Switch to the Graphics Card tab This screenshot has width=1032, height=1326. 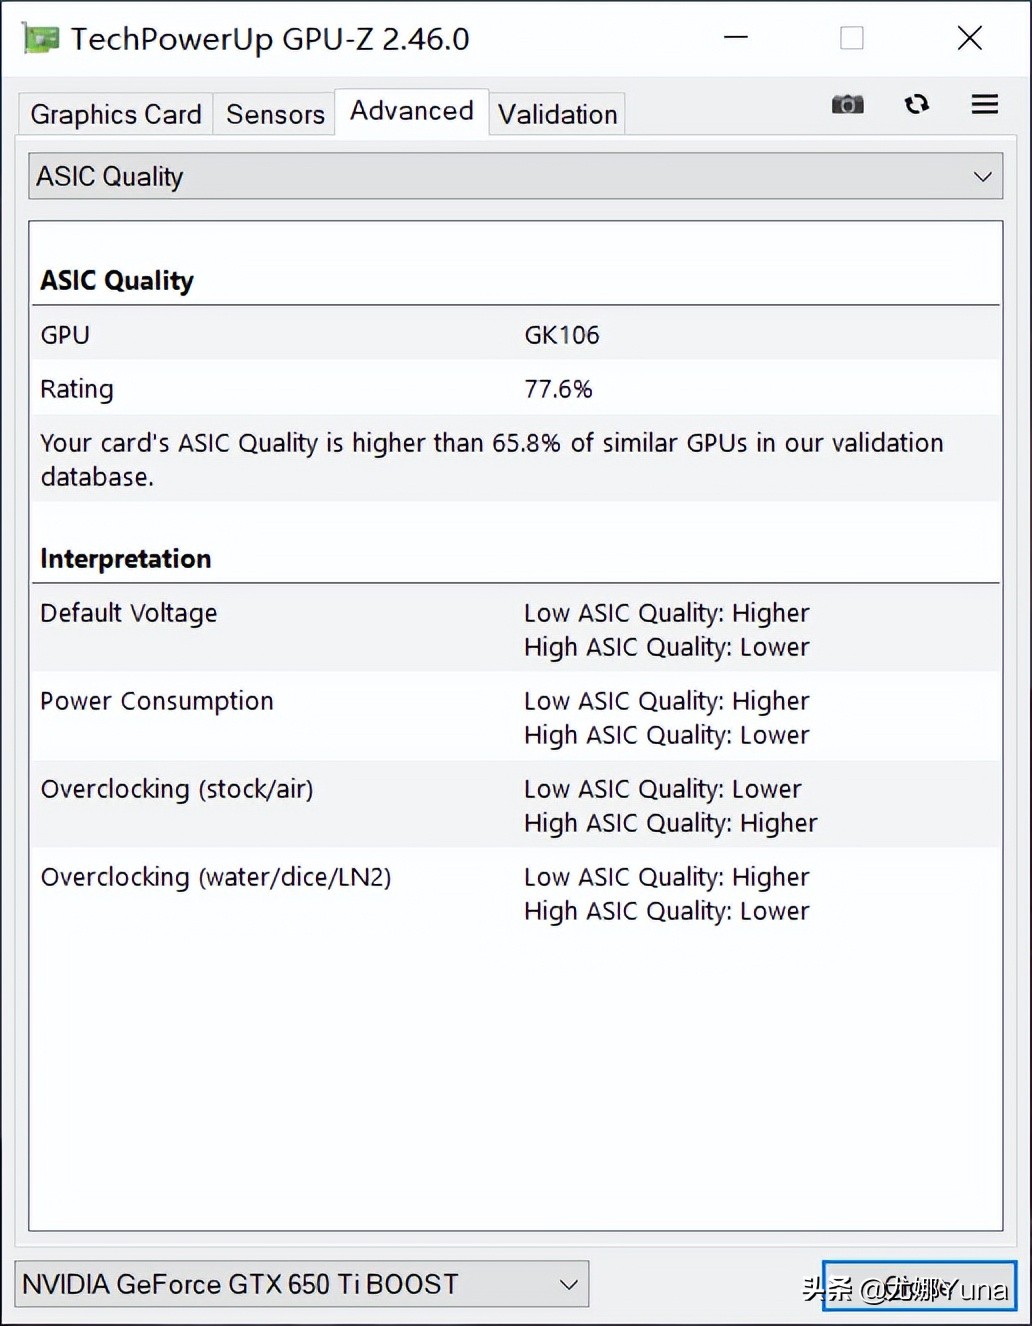point(116,114)
